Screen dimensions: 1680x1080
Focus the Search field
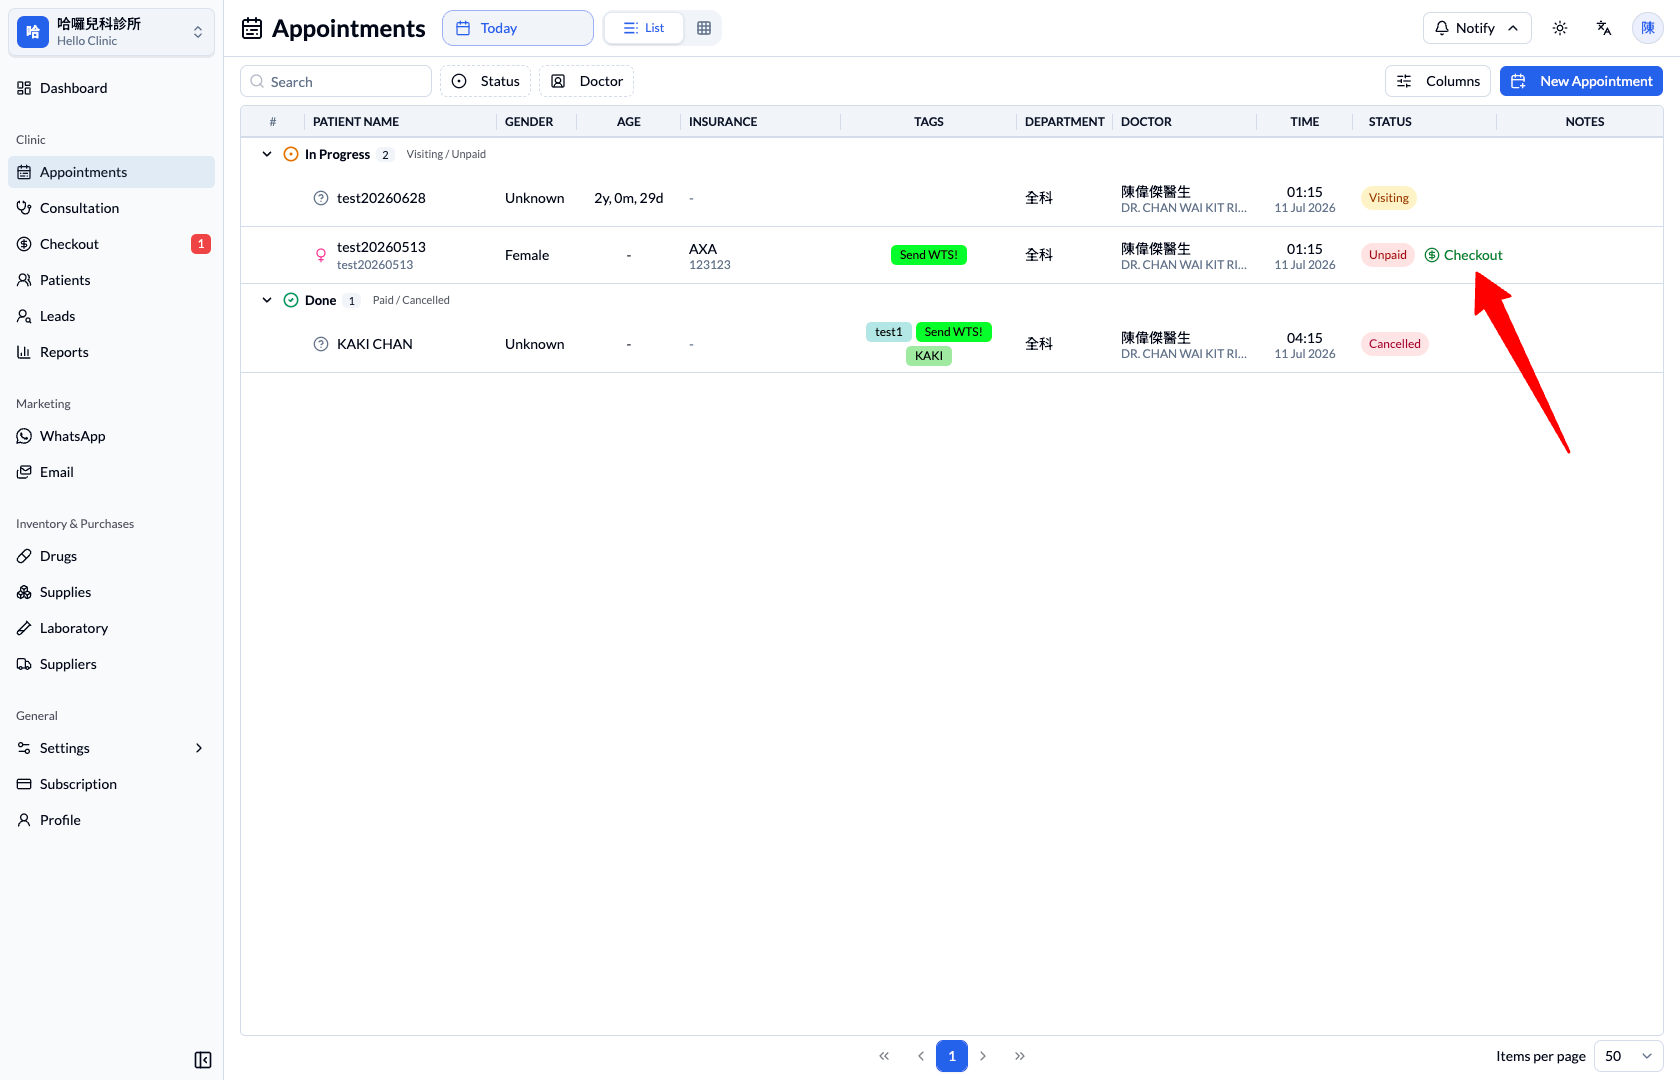336,81
